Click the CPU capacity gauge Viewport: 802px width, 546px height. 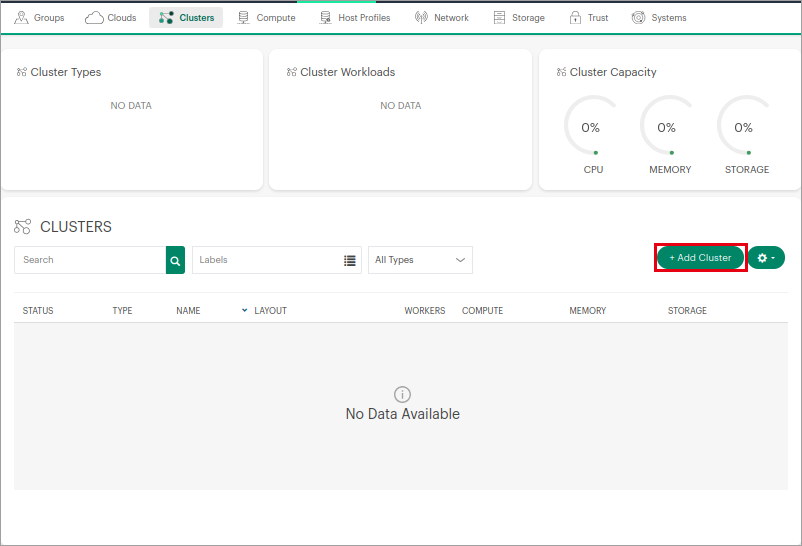(x=591, y=126)
